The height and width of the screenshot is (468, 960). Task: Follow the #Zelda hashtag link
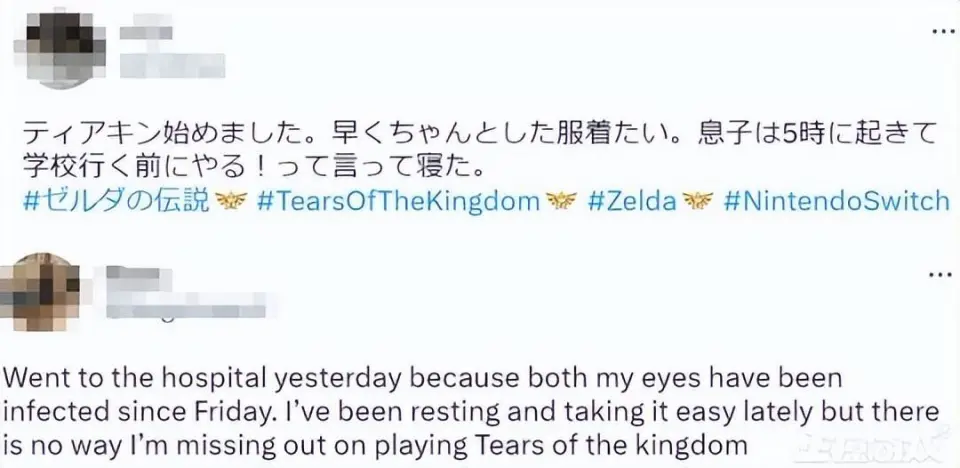630,201
